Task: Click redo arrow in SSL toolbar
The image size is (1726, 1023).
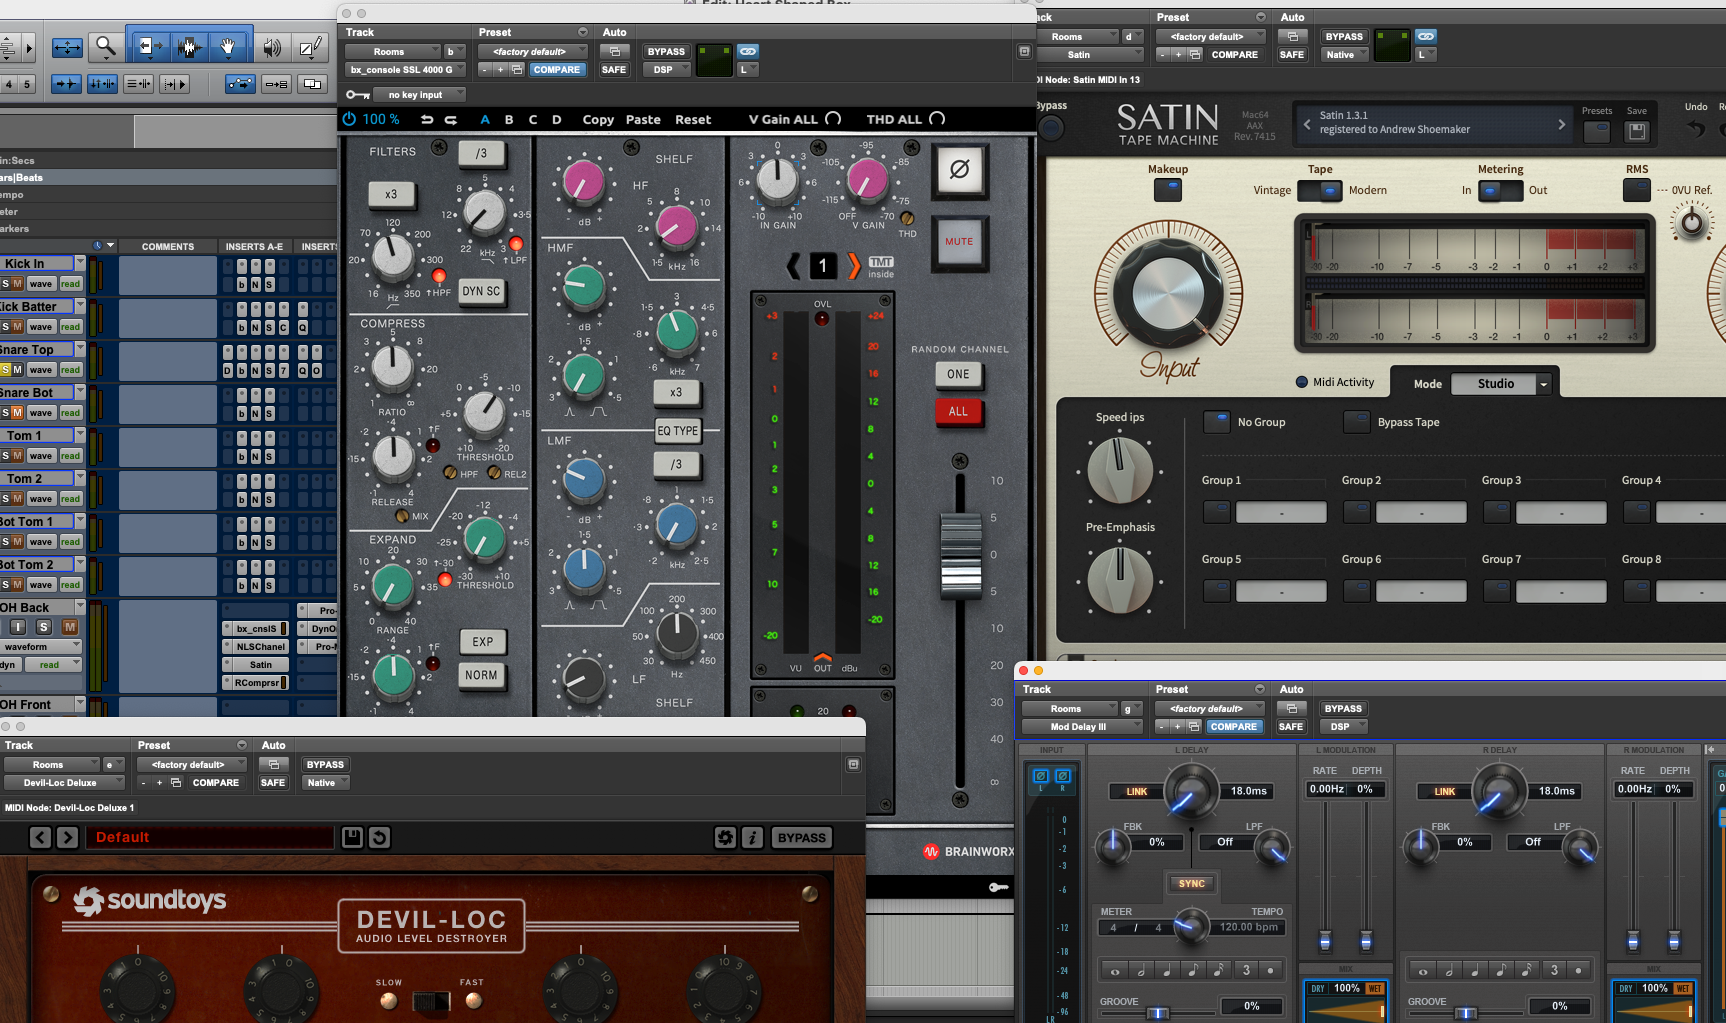Action: [x=451, y=119]
